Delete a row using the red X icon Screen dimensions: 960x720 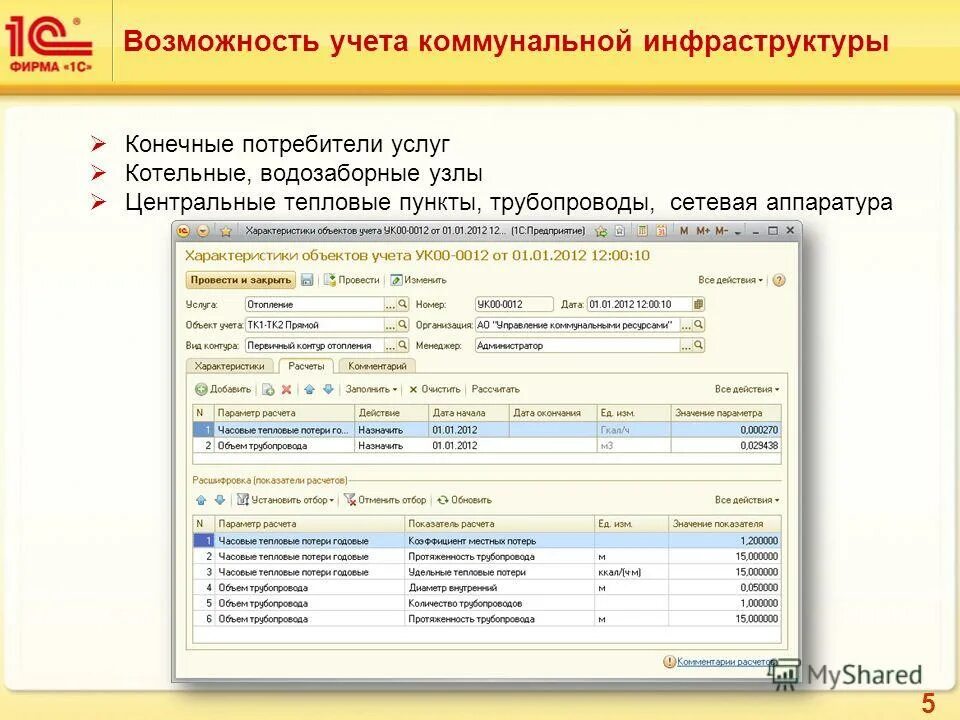pyautogui.click(x=286, y=390)
